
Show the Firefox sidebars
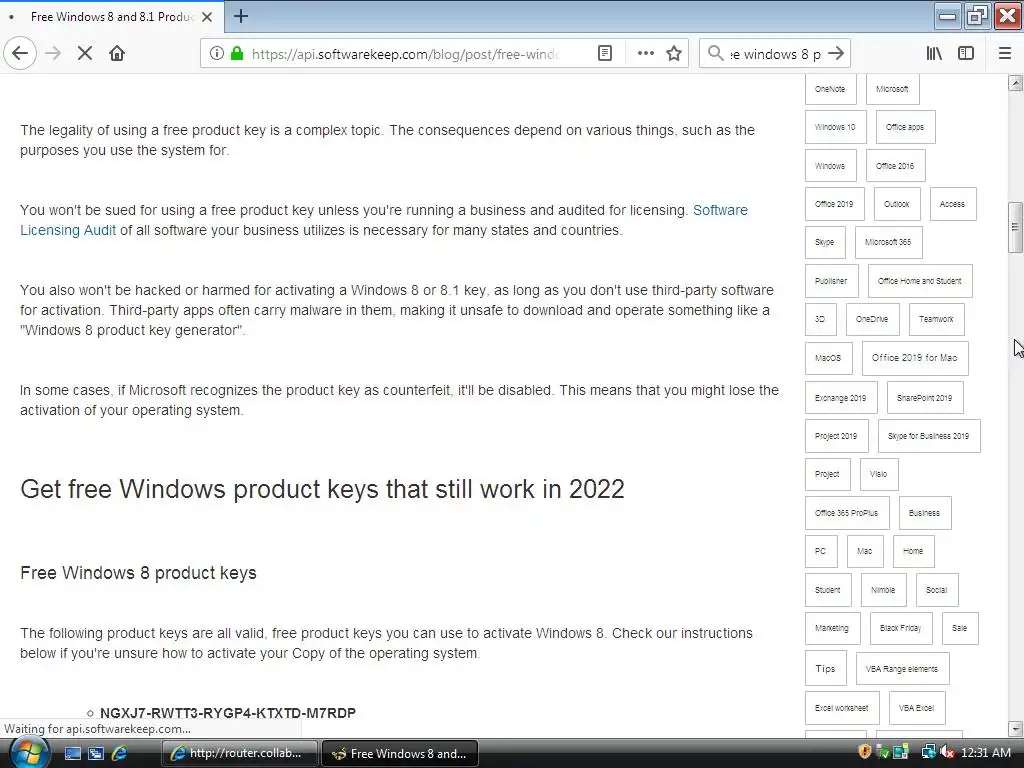(x=966, y=54)
